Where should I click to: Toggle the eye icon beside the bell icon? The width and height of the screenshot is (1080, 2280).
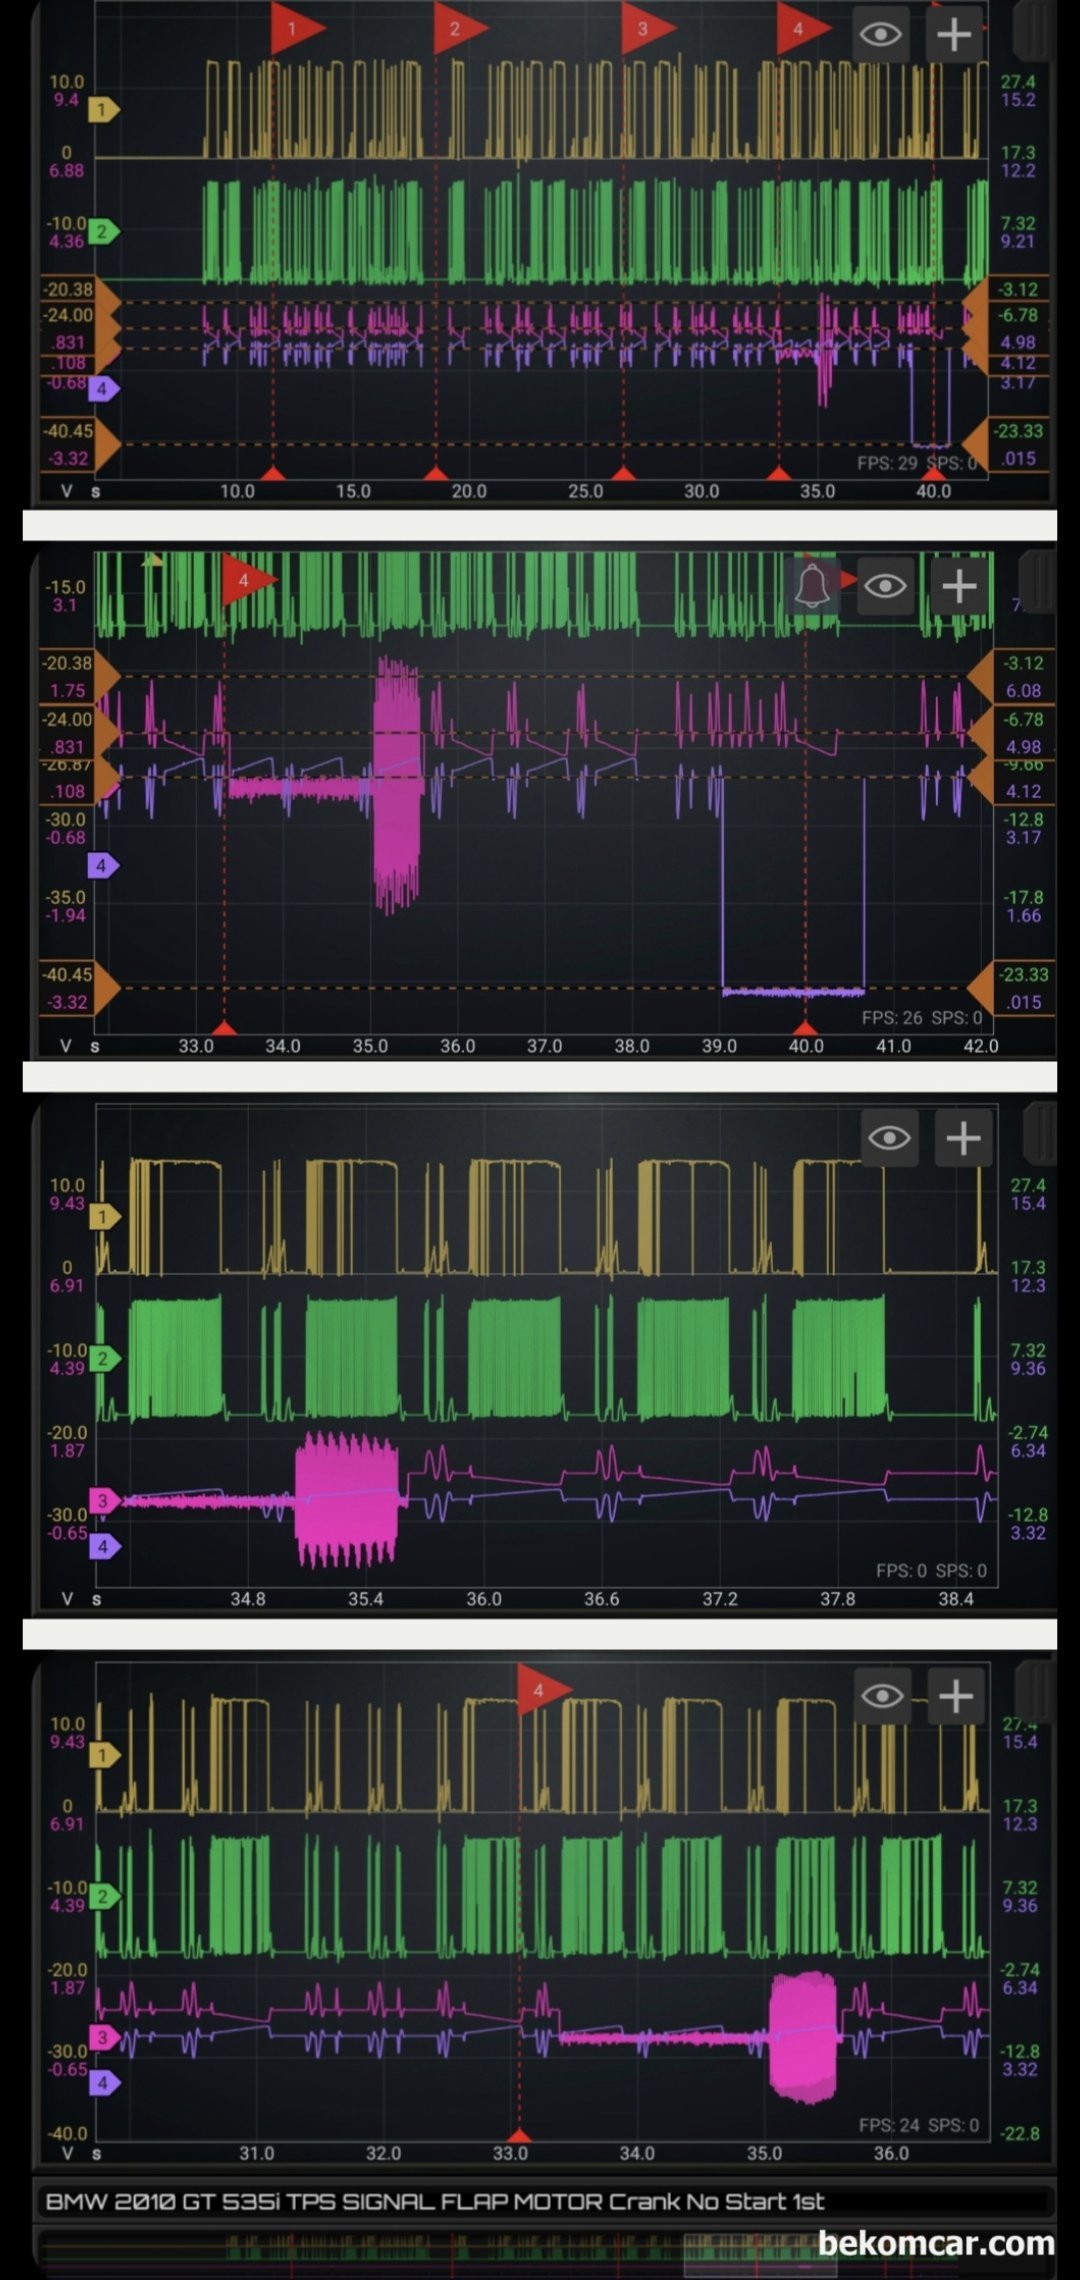(x=885, y=586)
